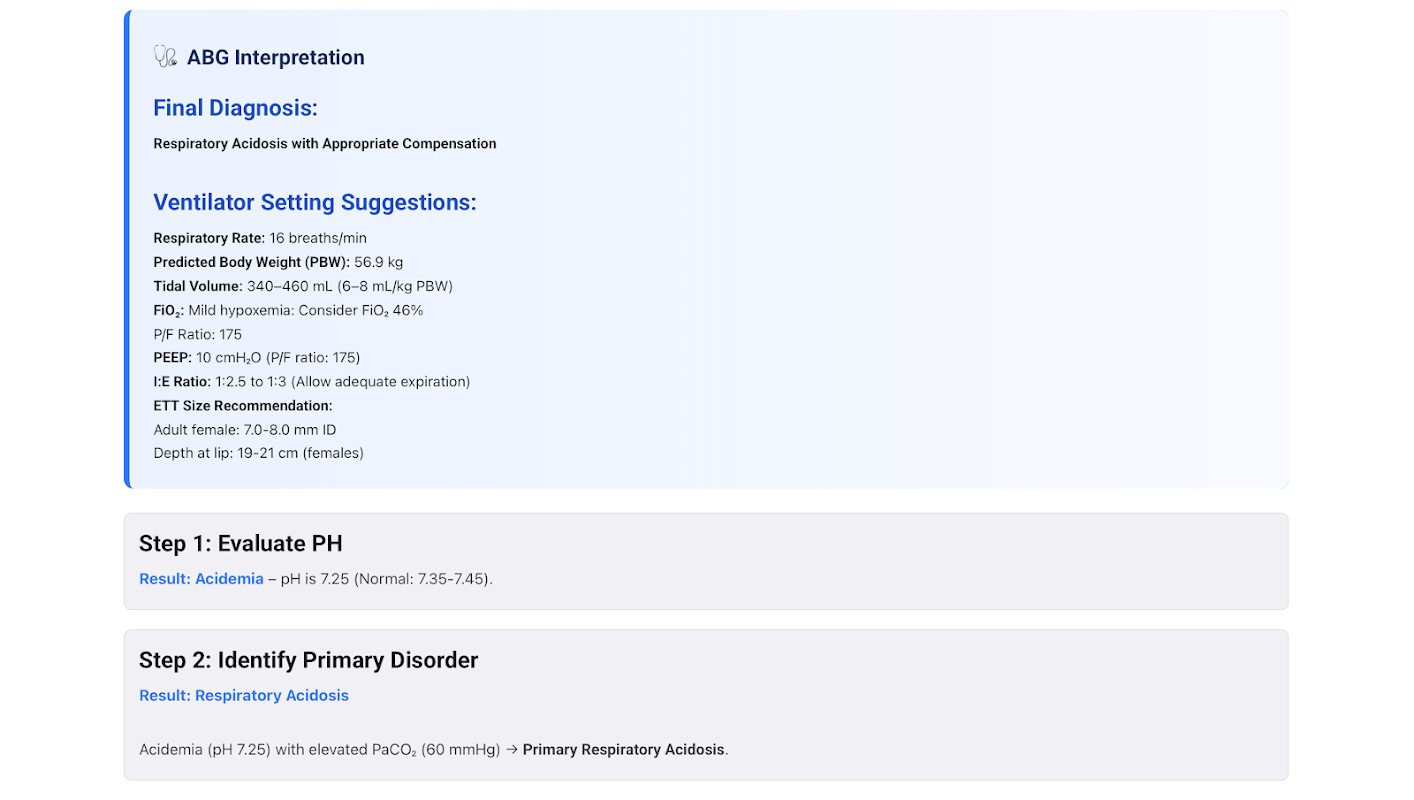Click the PEEP 10 cmH₂O line
Viewport: 1414px width, 800px height.
click(x=257, y=358)
